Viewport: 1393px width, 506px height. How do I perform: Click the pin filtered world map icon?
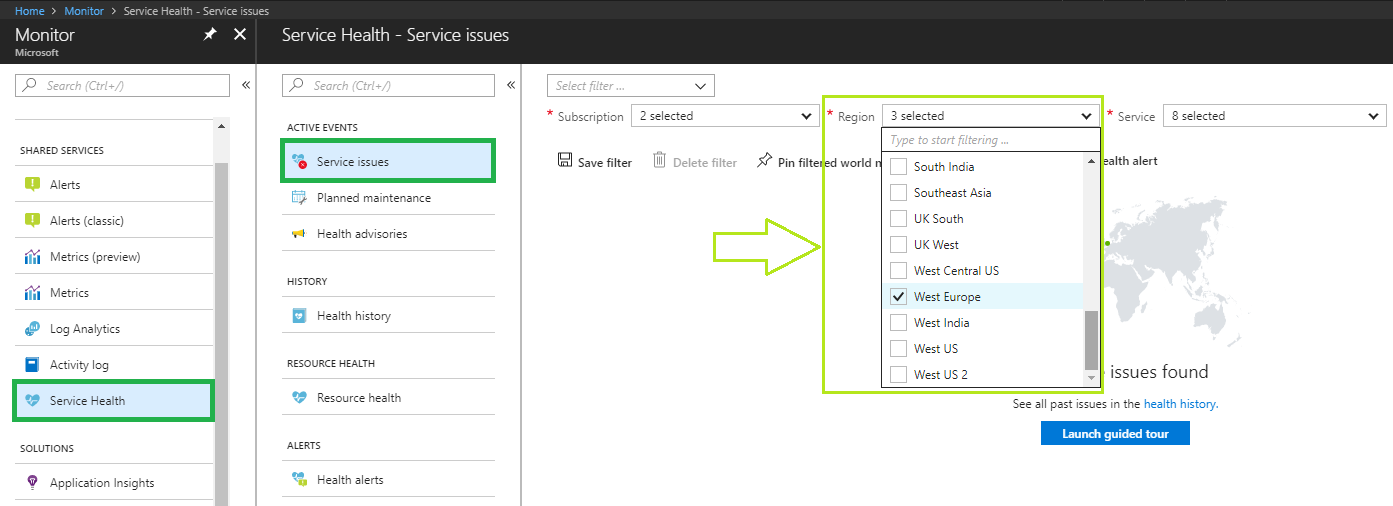(765, 161)
